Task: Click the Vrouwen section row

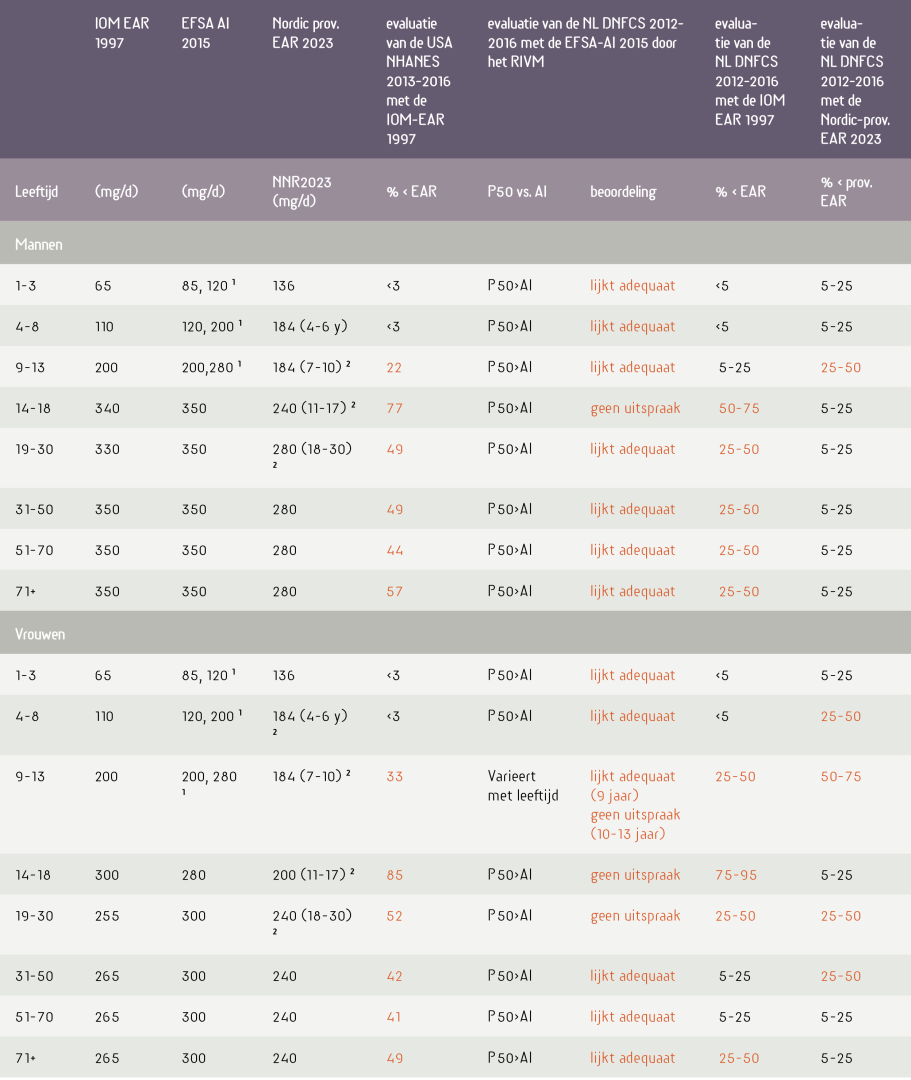Action: 40,634
